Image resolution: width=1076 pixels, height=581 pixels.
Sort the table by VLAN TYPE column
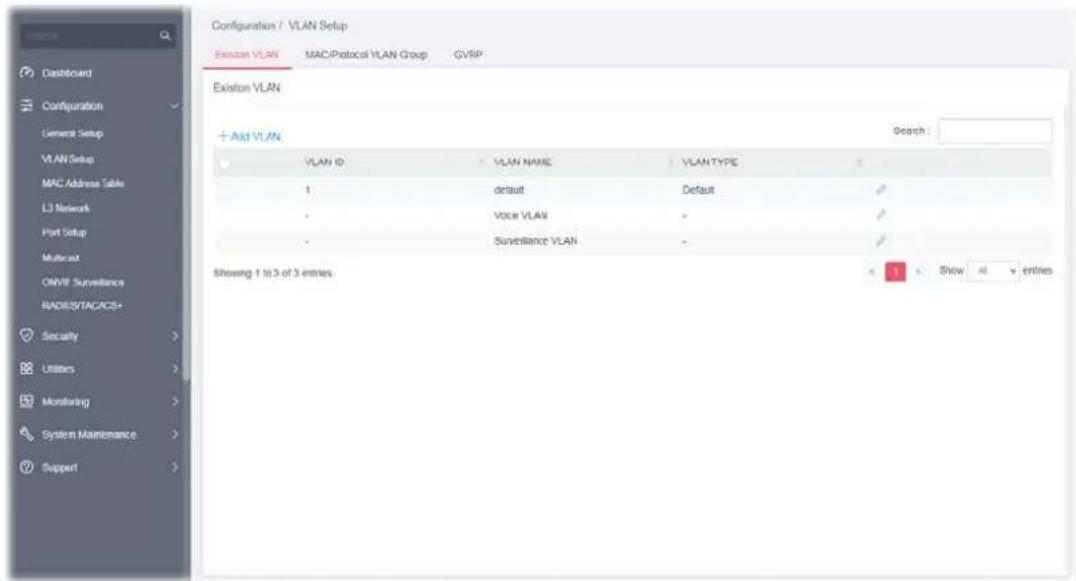[710, 163]
